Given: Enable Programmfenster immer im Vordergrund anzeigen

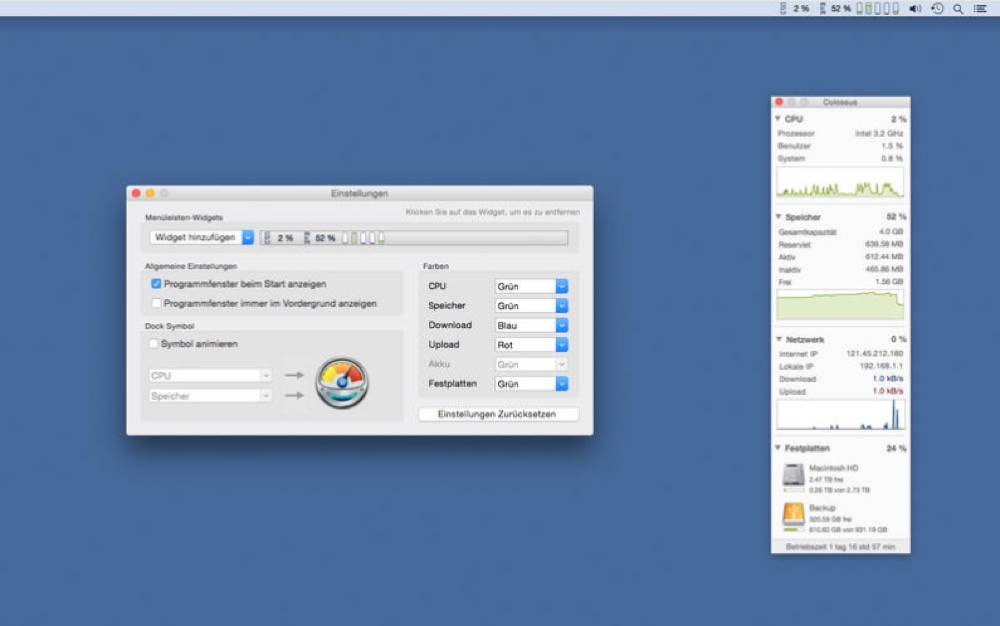Looking at the screenshot, I should tap(156, 303).
